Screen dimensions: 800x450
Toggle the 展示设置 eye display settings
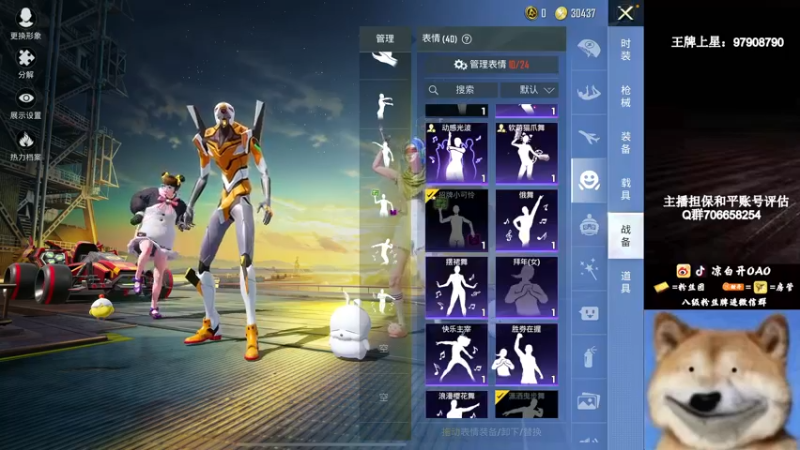[x=26, y=105]
